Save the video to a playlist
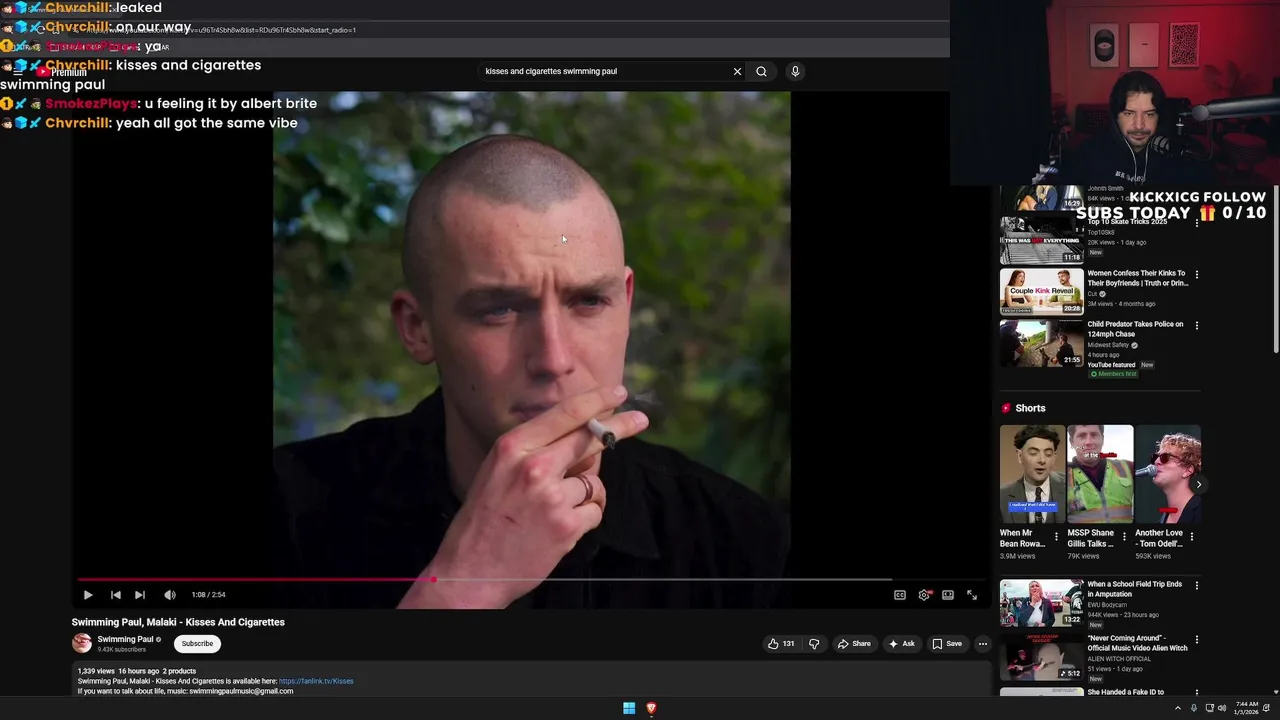The width and height of the screenshot is (1280, 720). (x=947, y=644)
